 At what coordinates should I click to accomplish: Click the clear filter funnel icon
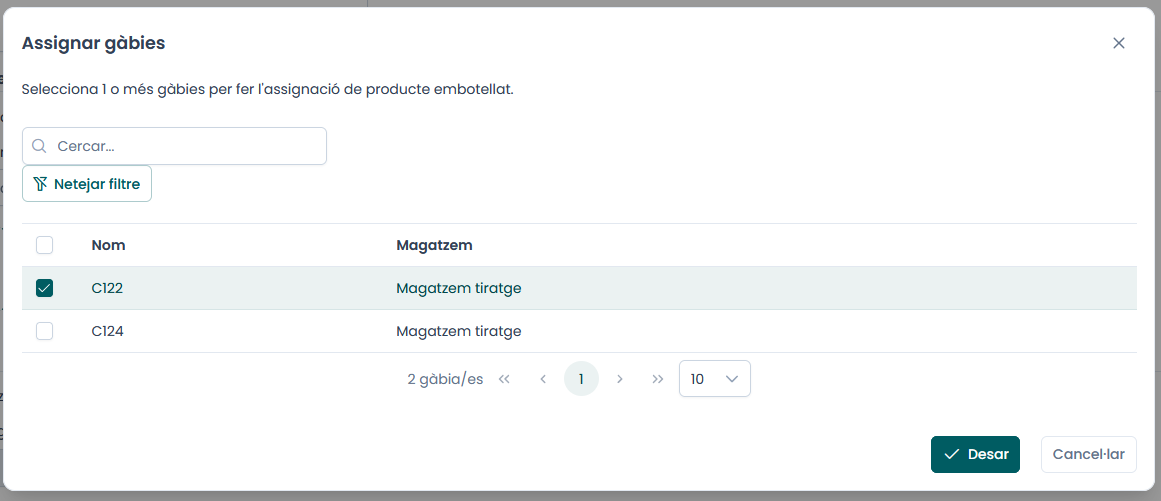[40, 184]
